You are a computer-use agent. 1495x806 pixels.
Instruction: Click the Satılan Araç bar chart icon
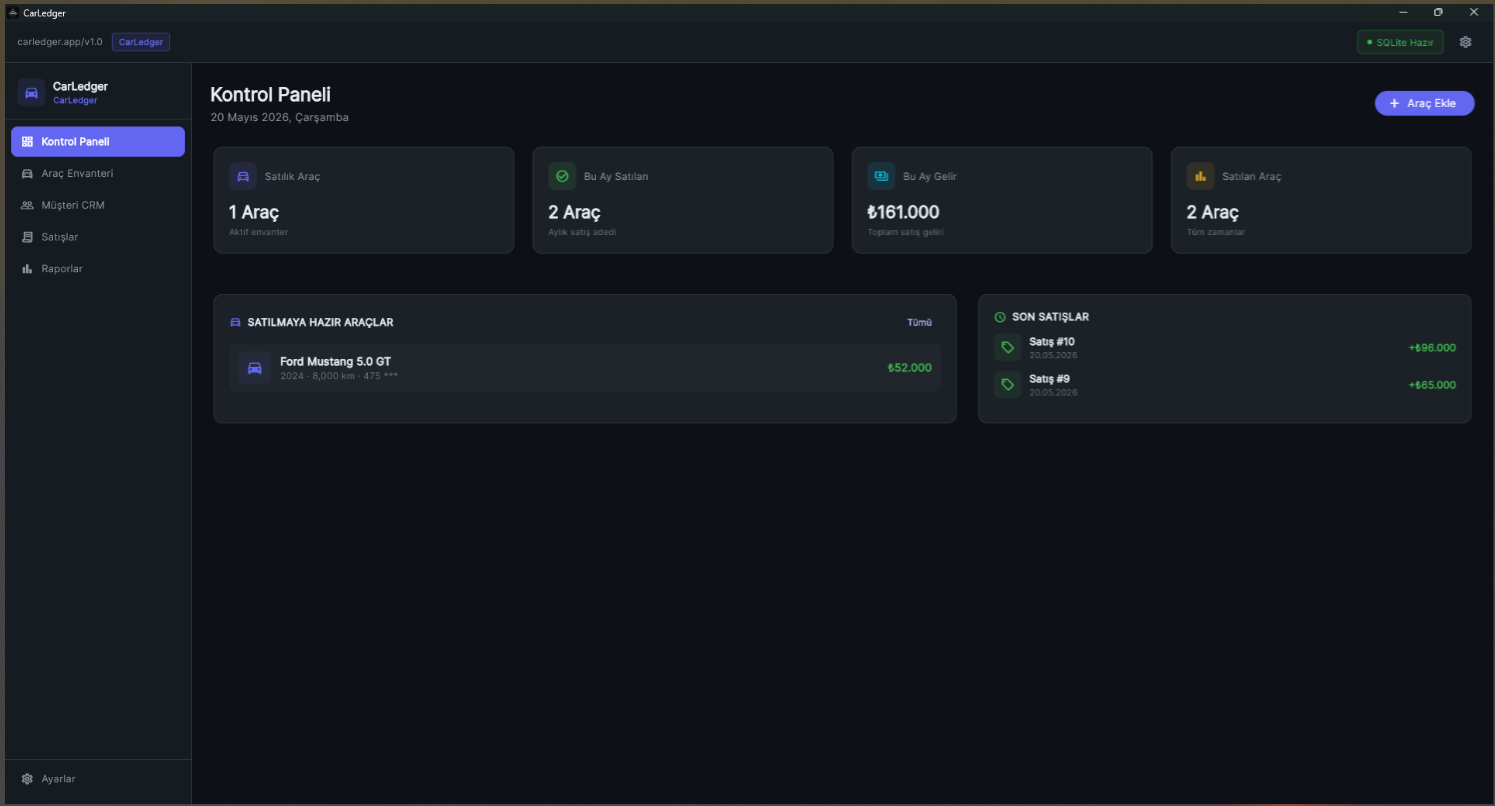coord(1200,176)
